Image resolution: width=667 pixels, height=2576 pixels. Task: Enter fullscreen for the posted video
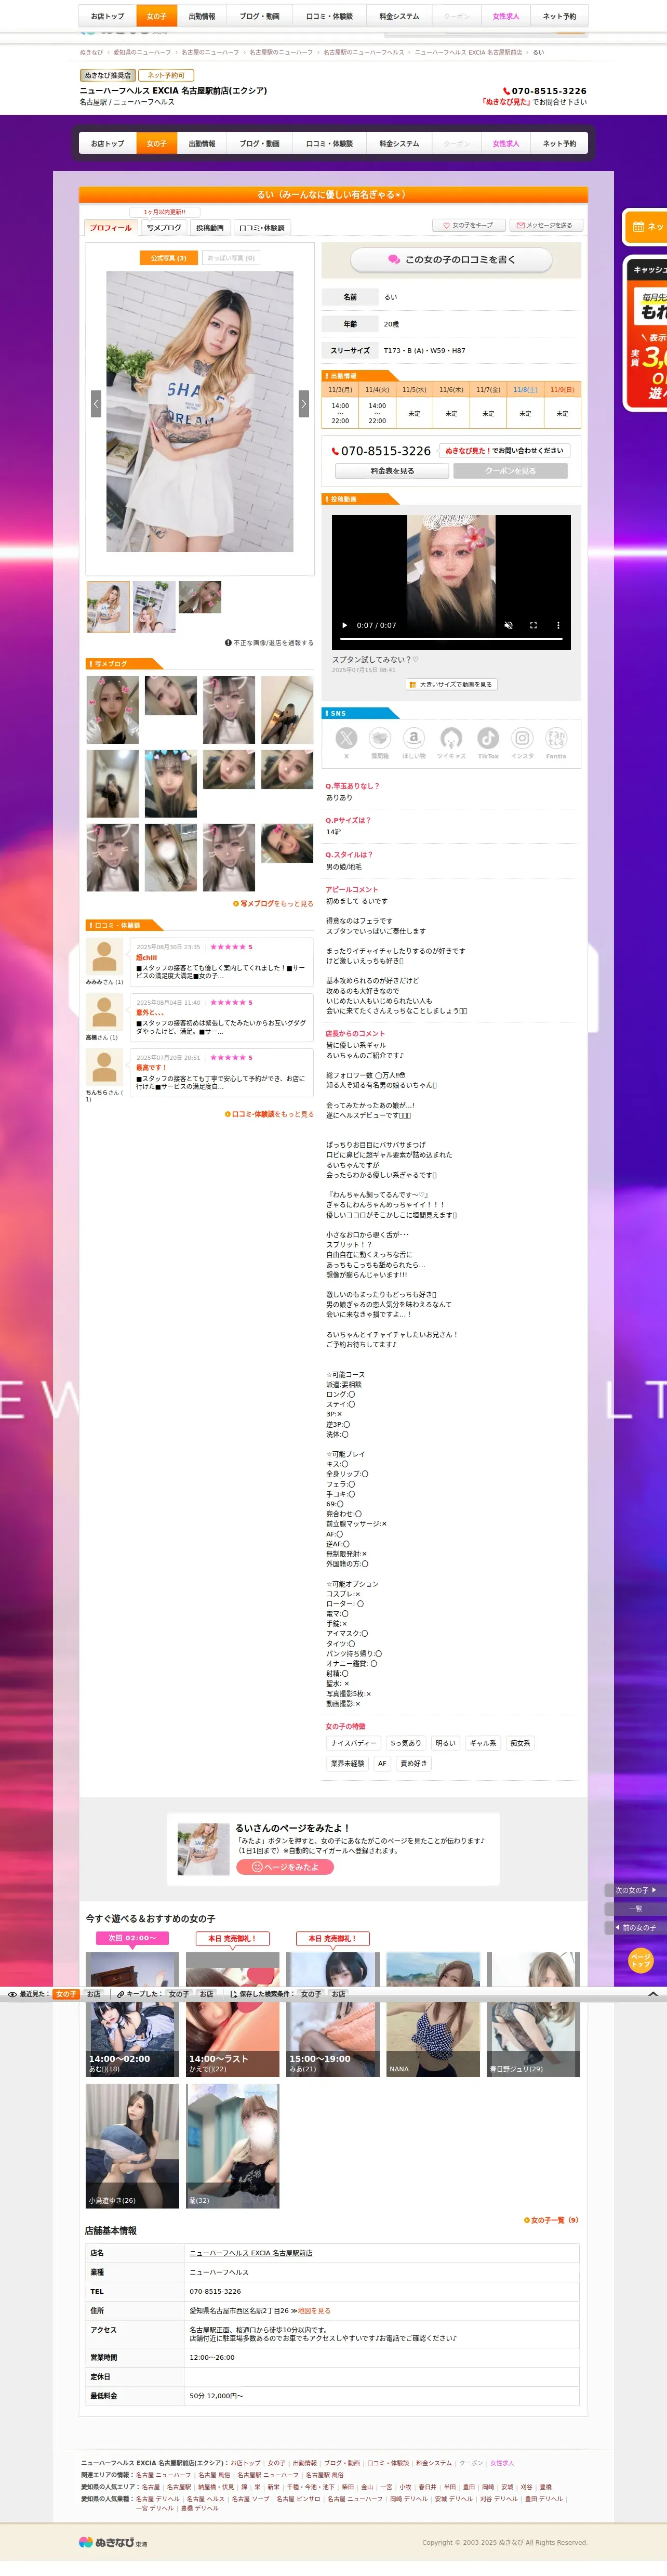pos(533,625)
